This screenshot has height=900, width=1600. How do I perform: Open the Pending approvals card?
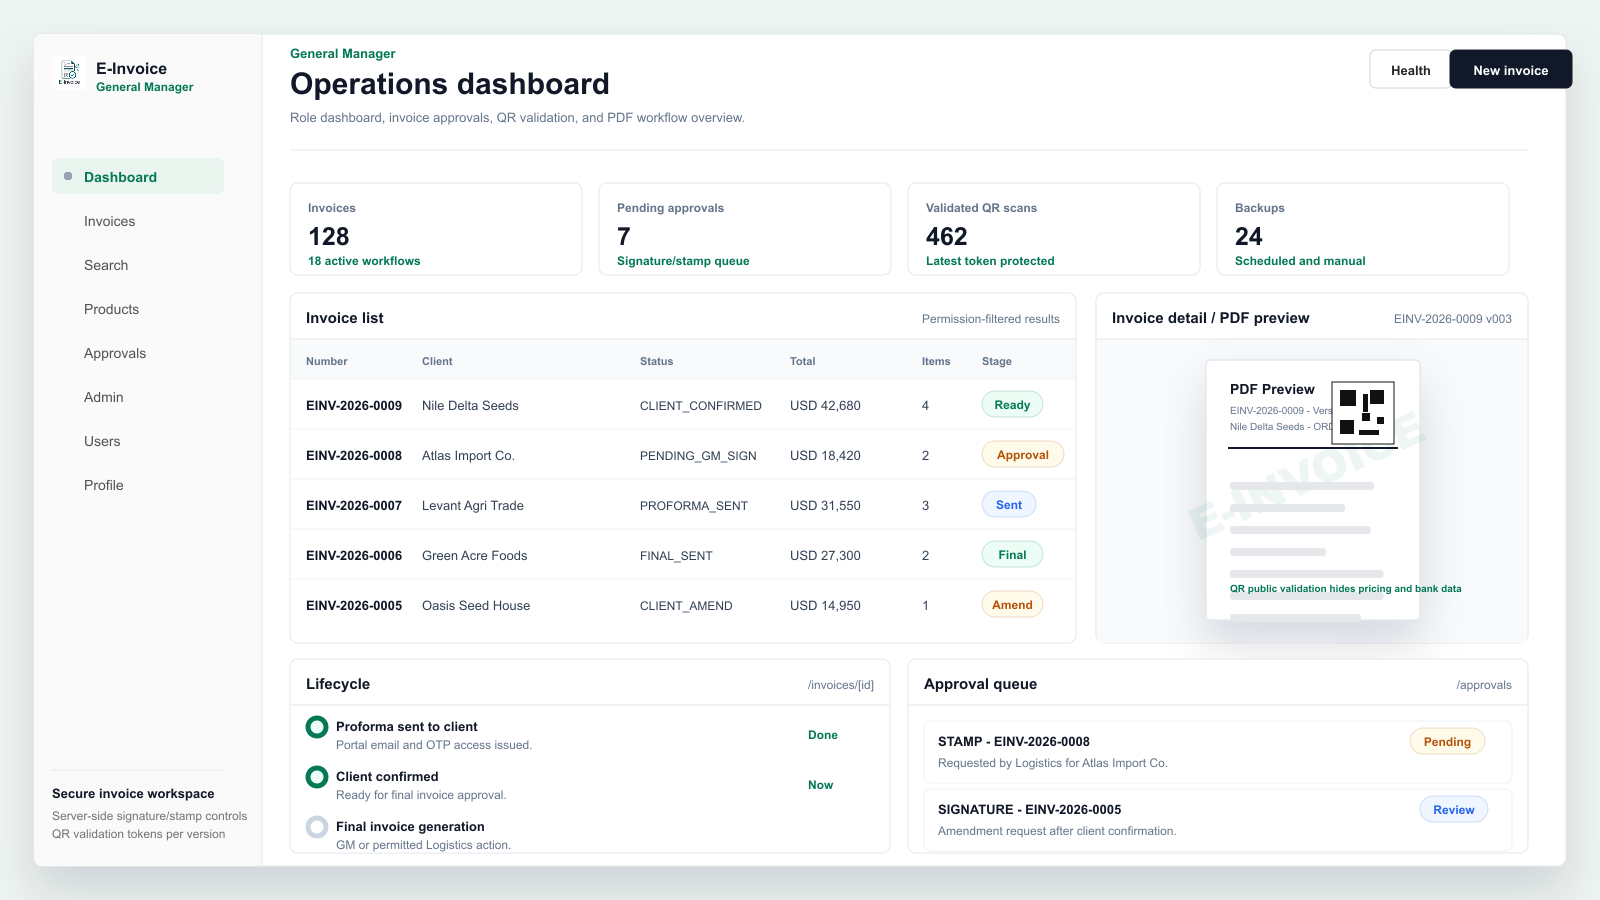click(x=745, y=229)
